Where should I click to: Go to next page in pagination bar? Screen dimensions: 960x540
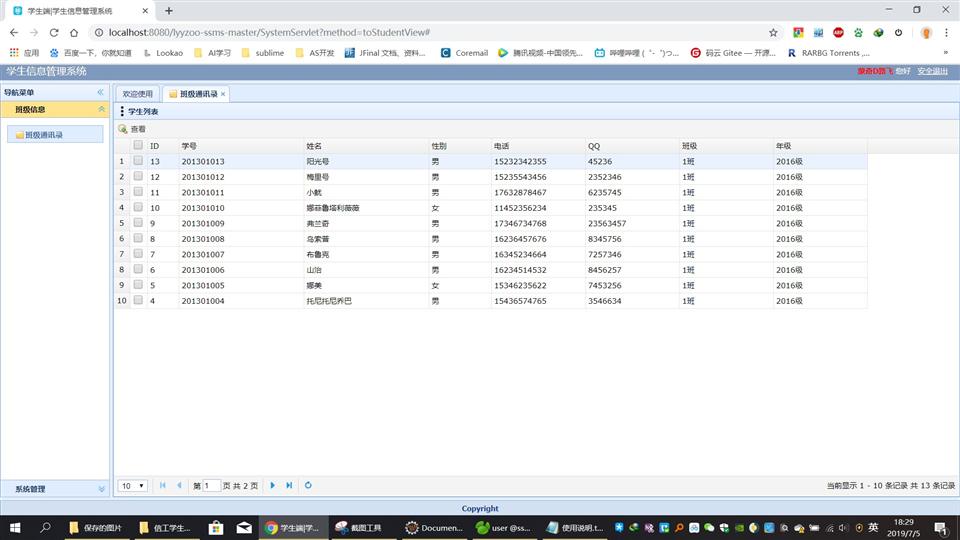click(272, 485)
